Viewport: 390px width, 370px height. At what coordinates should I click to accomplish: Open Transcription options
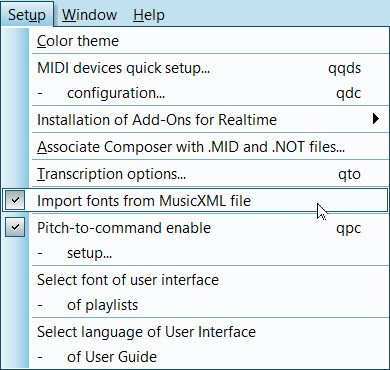(x=210, y=174)
